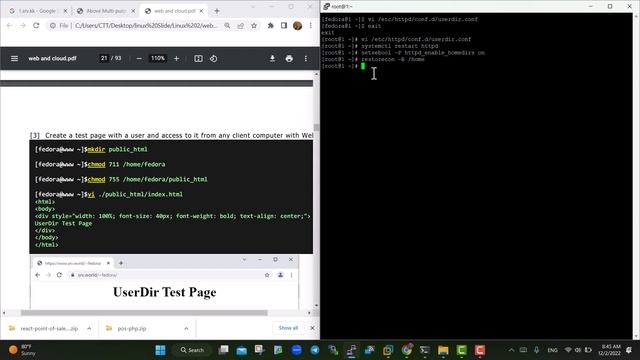The width and height of the screenshot is (640, 360).
Task: Open Chrome tab search chevron
Action: pos(253,7)
